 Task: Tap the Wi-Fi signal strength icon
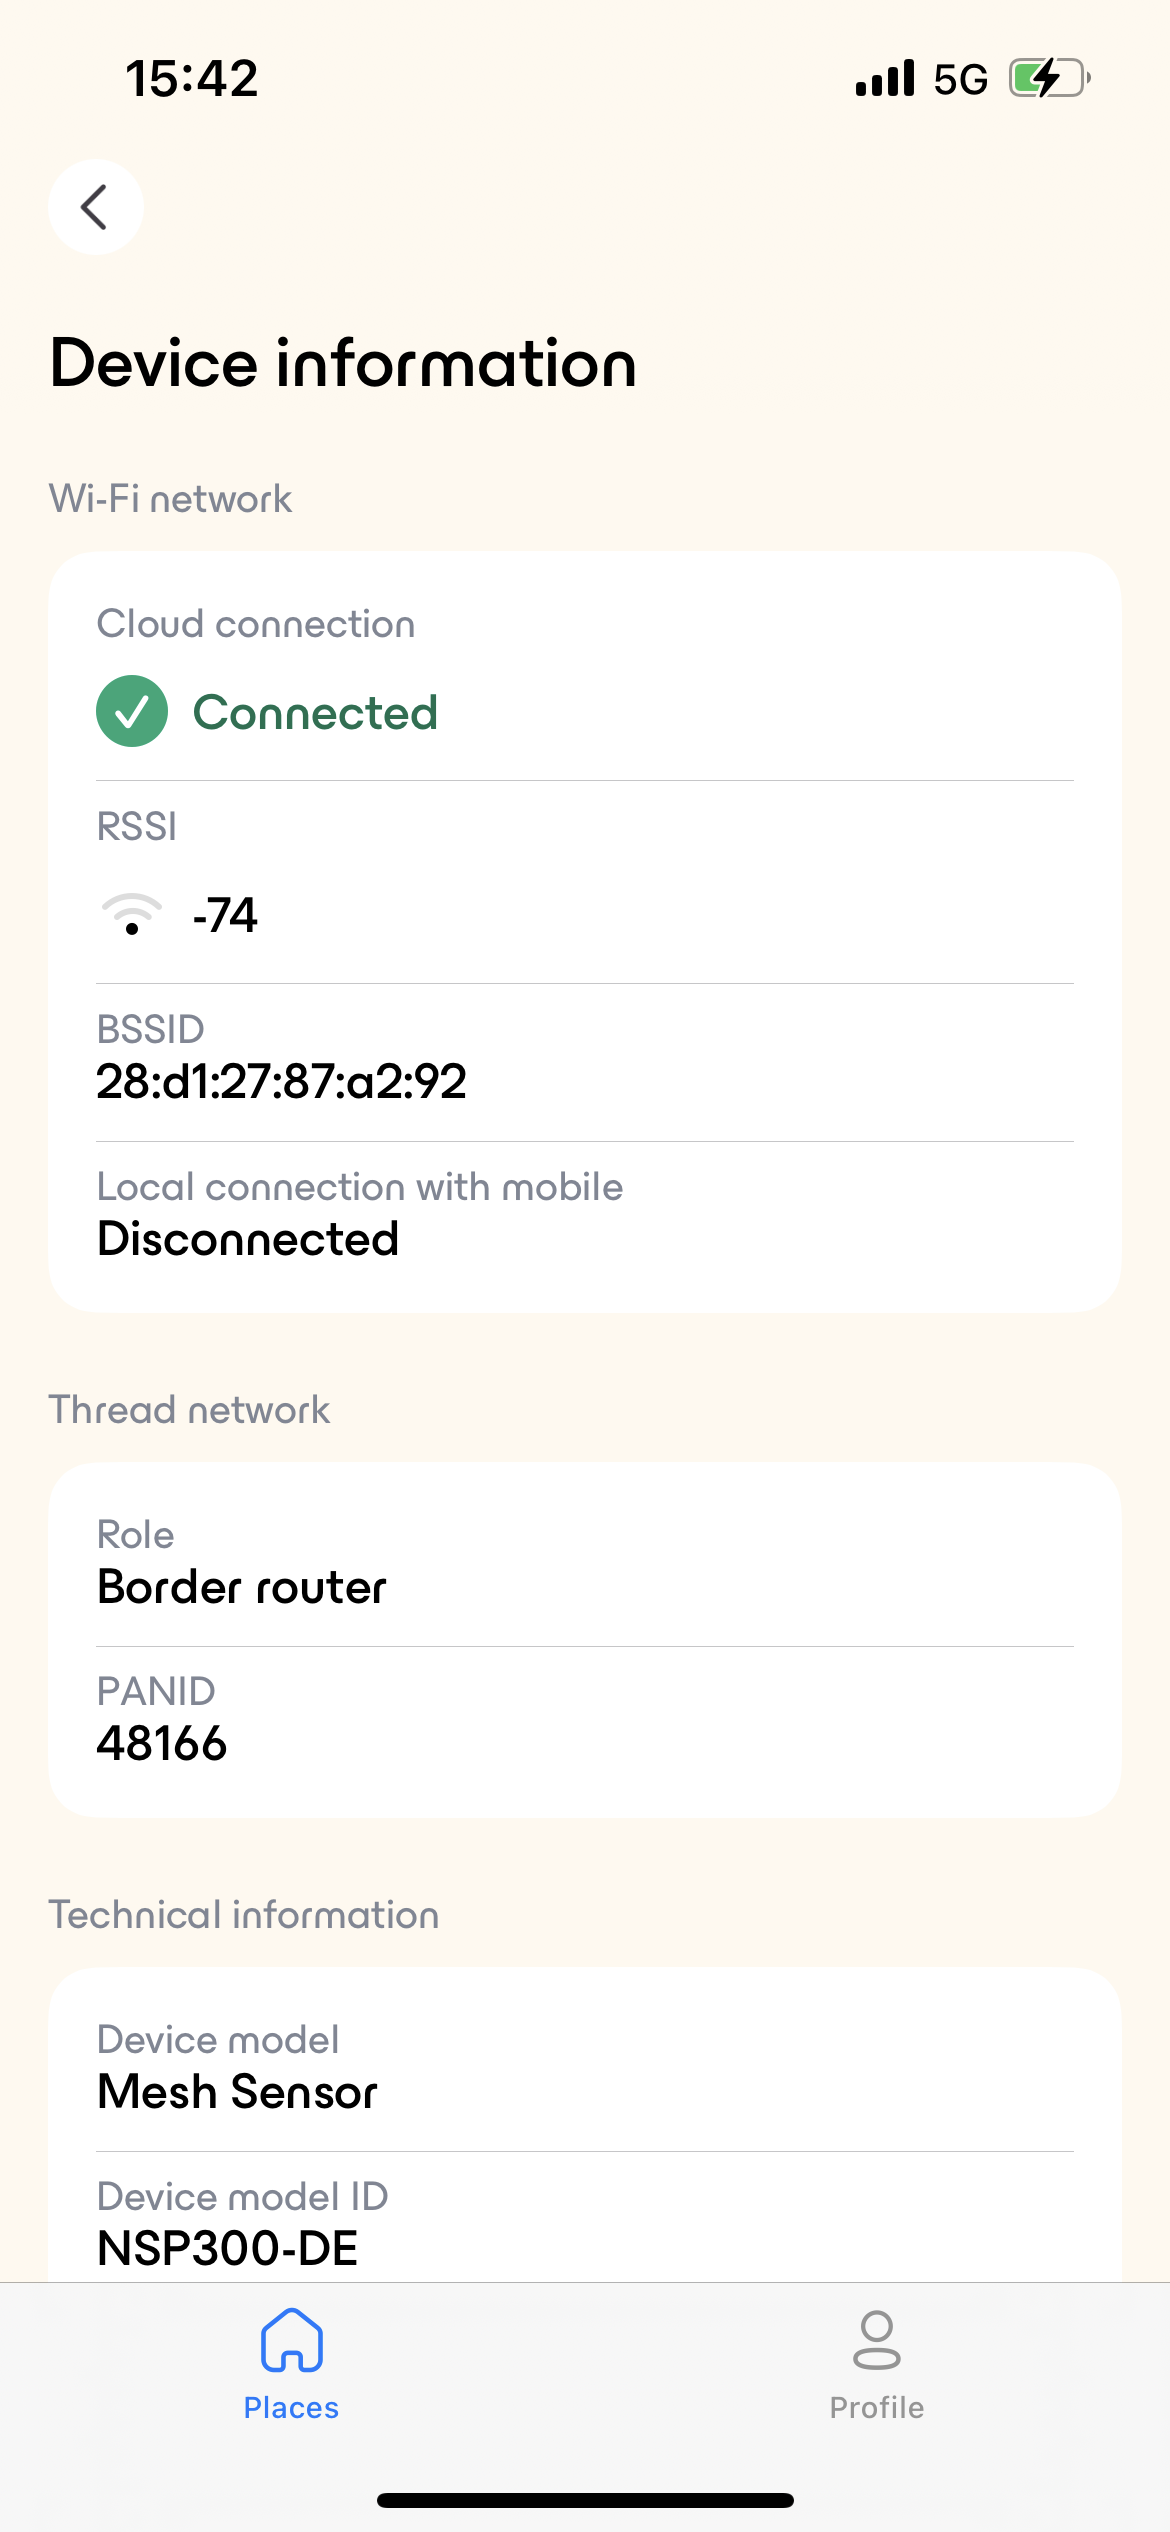click(131, 913)
